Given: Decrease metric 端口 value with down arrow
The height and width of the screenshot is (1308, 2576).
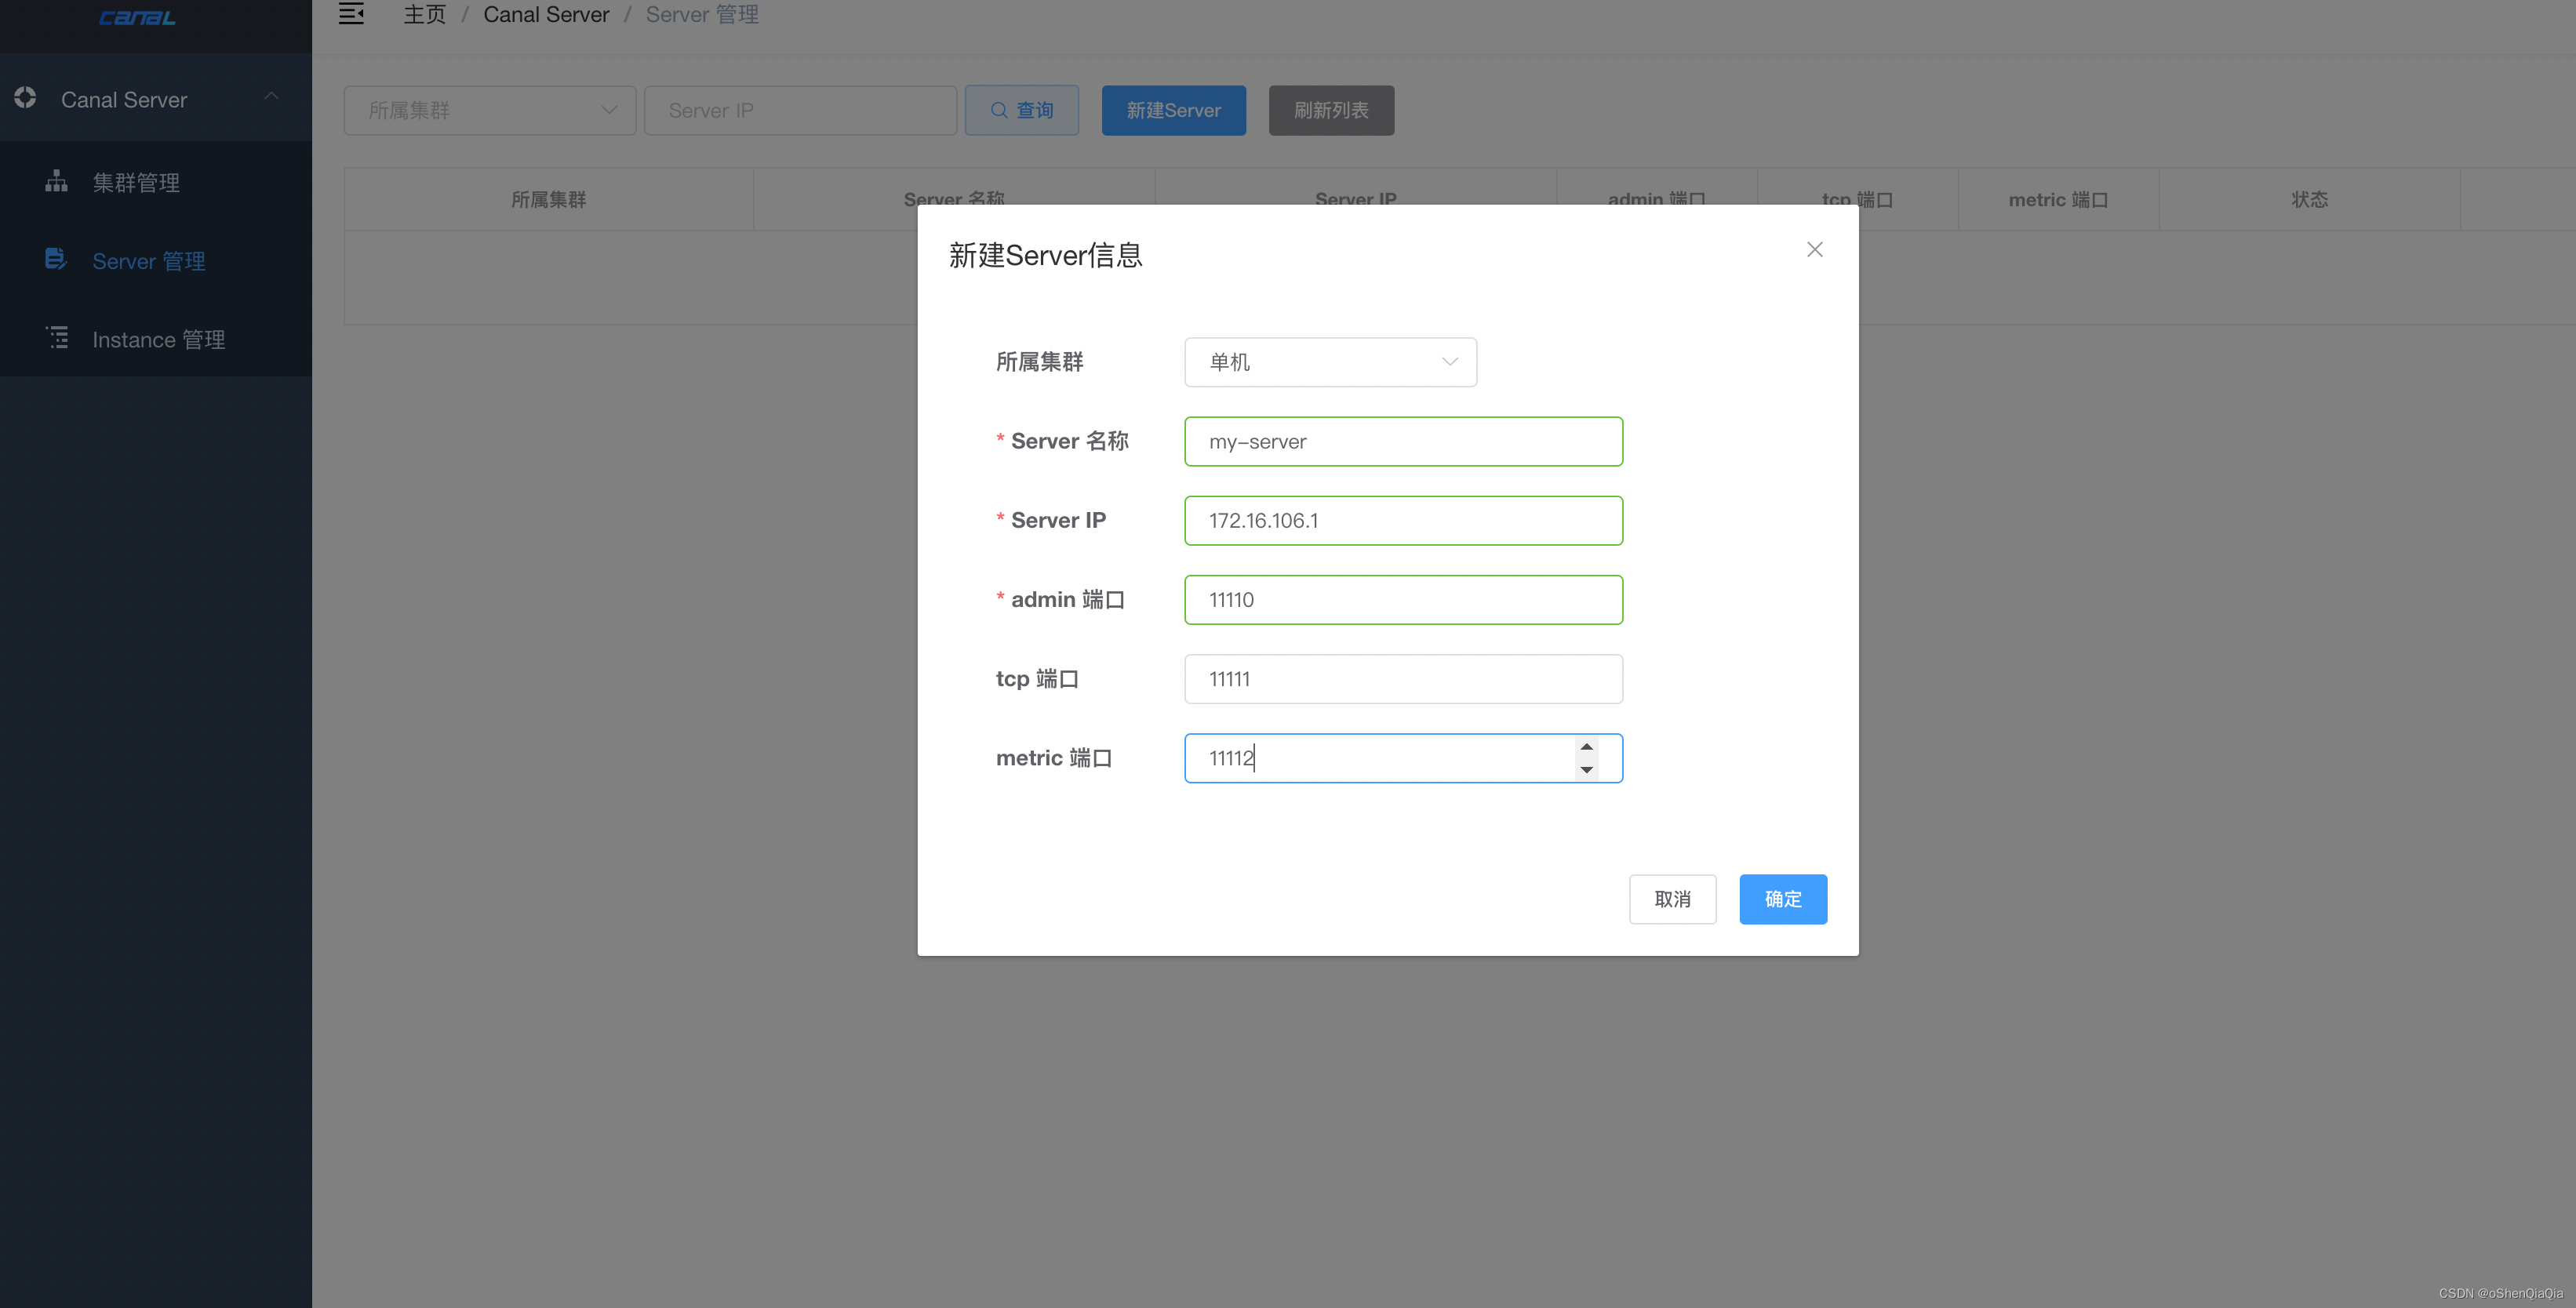Looking at the screenshot, I should [1586, 769].
